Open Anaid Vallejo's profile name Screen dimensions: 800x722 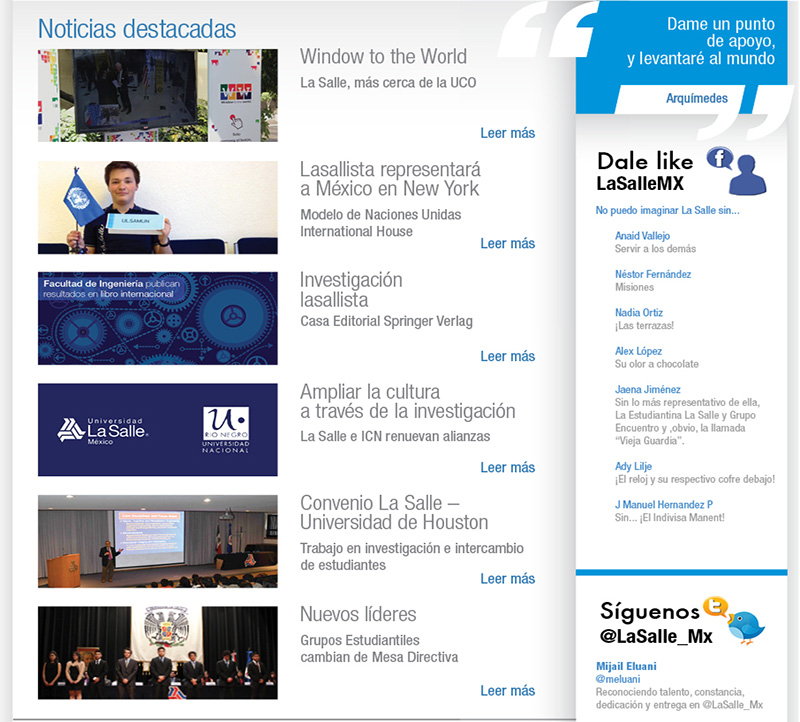pos(642,236)
